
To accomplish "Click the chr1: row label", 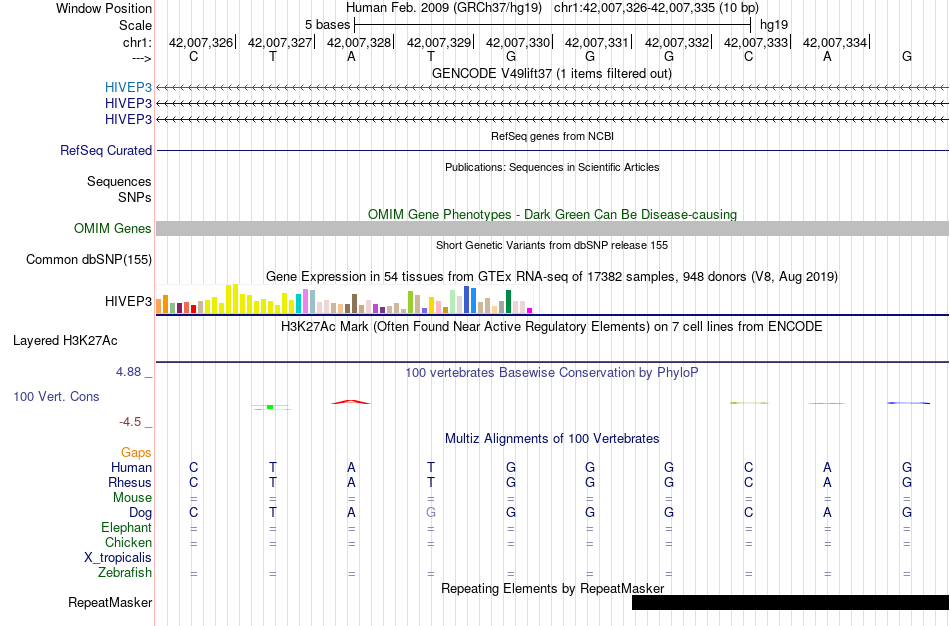I will tap(137, 42).
